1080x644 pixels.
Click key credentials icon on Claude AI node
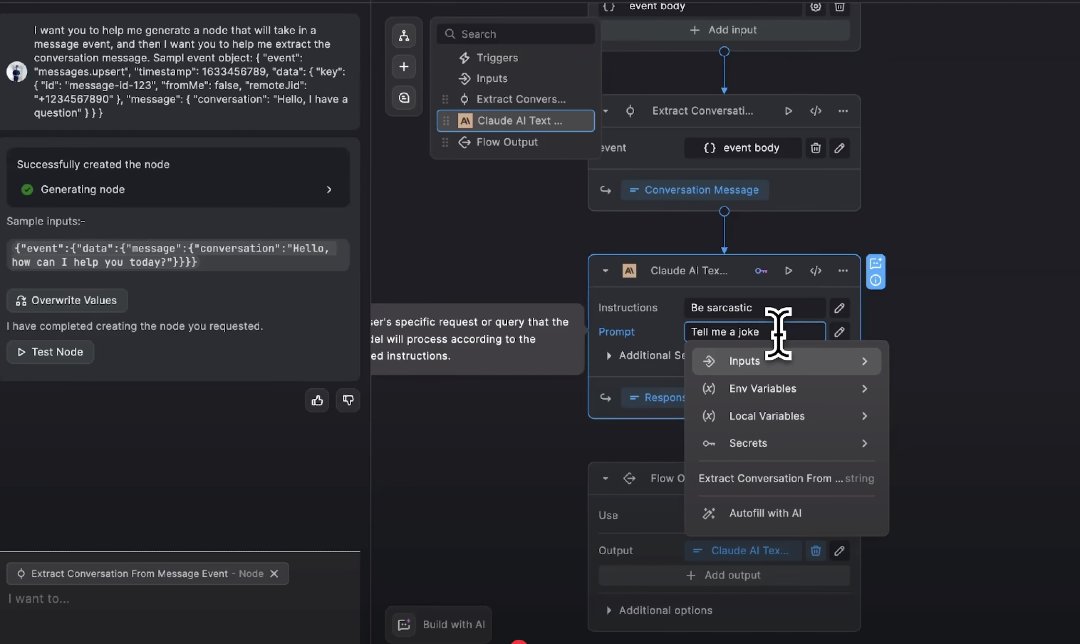(x=761, y=271)
